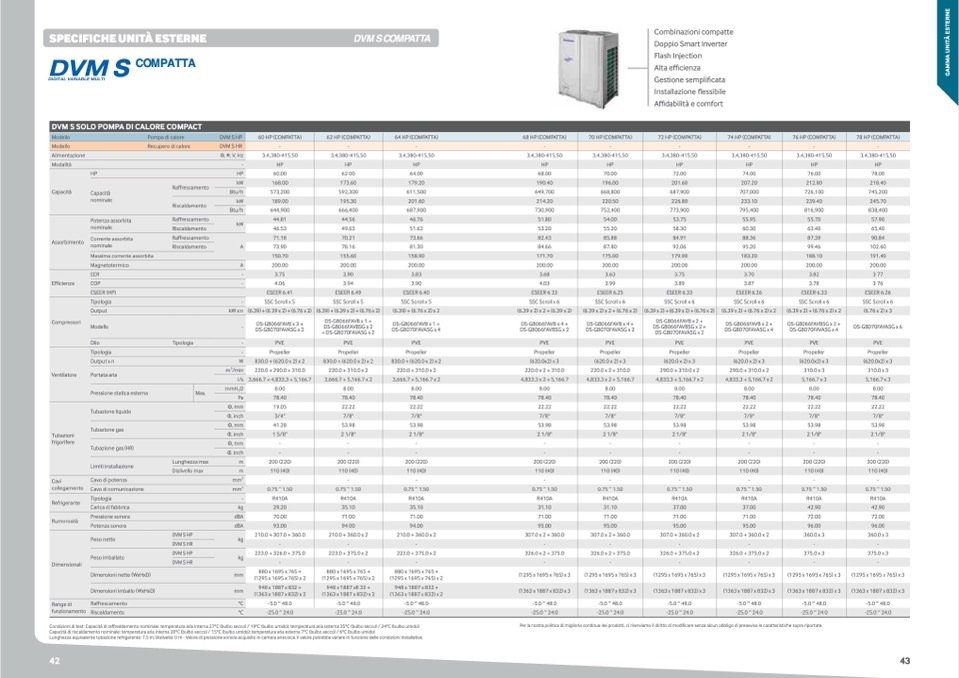
Task: Select the 78 HP (COMPATTA) column header
Action: coord(877,136)
